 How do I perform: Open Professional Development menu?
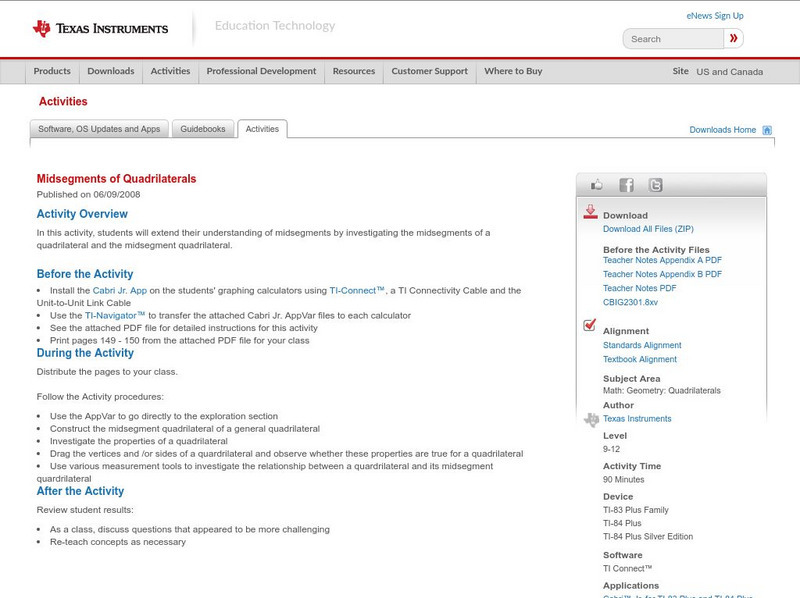point(261,71)
